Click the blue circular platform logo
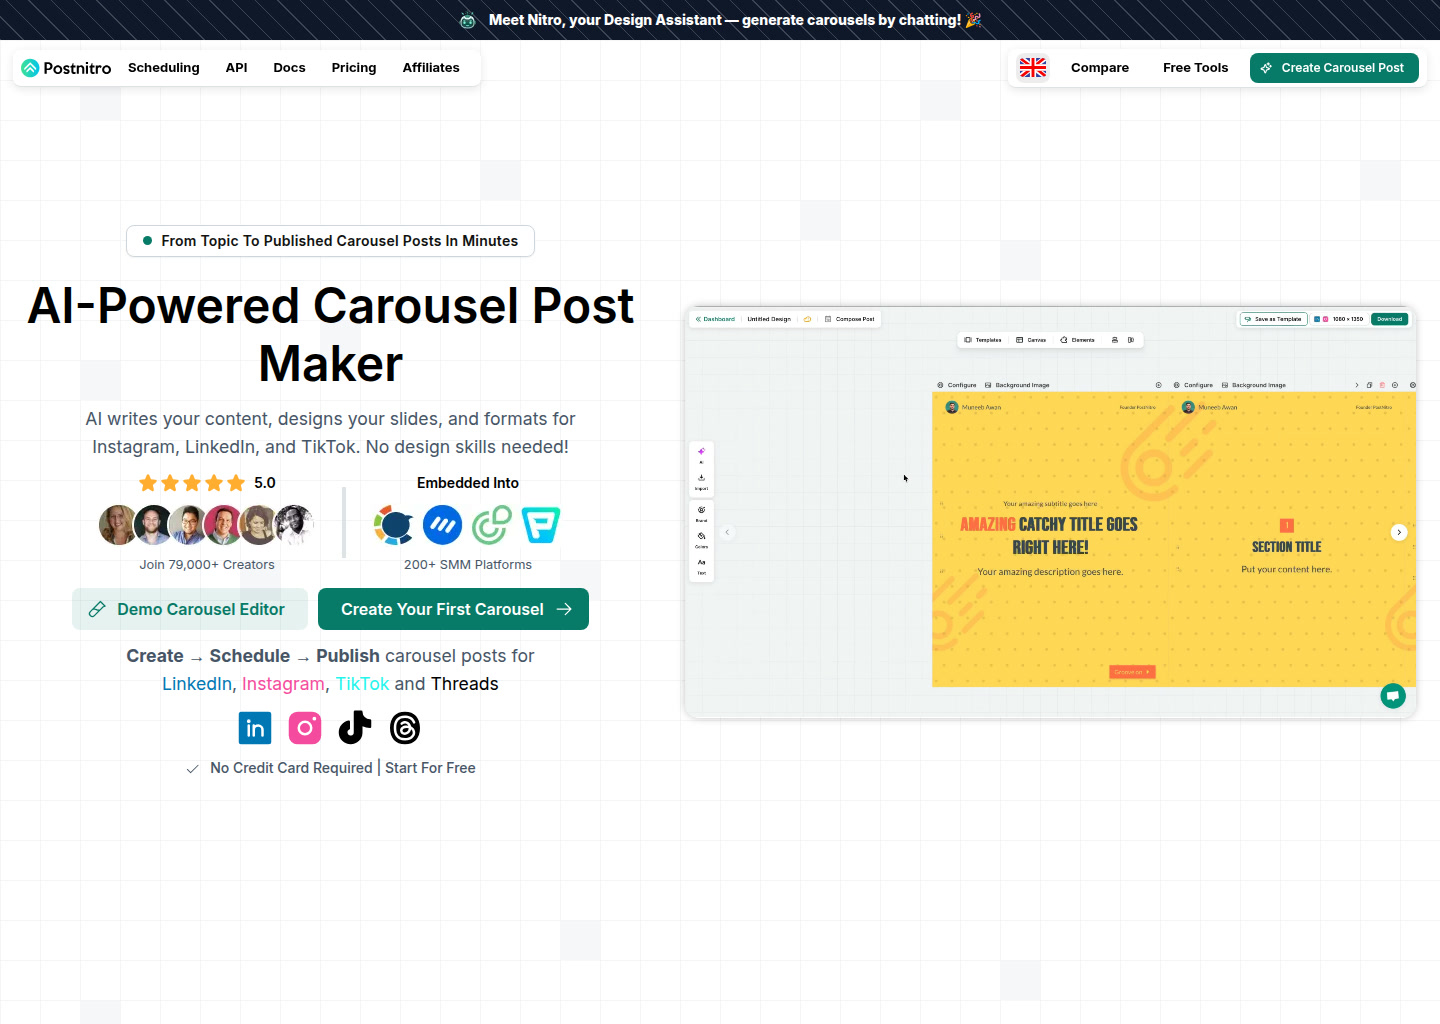The width and height of the screenshot is (1440, 1024). 442,525
